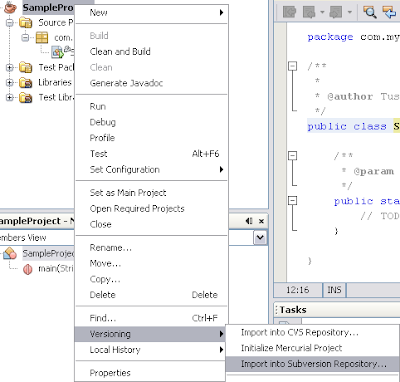Choose Import into Subversion Repository...
Image resolution: width=400 pixels, height=382 pixels.
(x=312, y=364)
